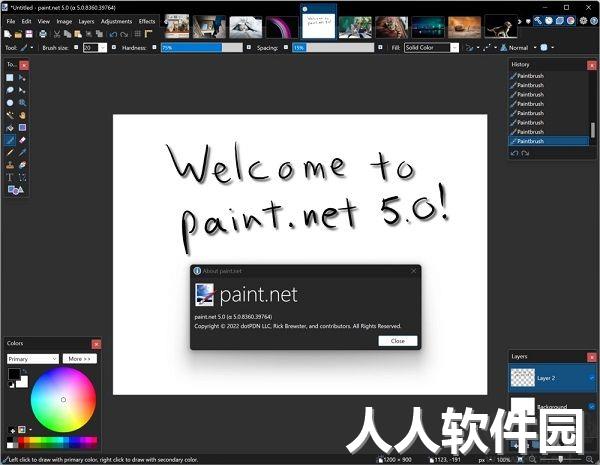This screenshot has width=600, height=465.
Task: Select the Move Selection tool
Action: (23, 90)
